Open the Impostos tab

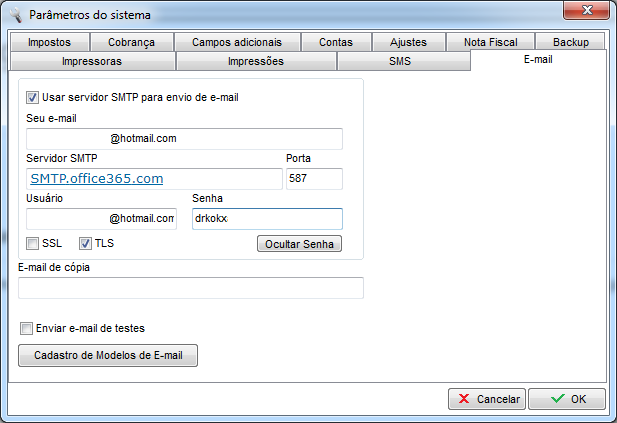tap(49, 42)
